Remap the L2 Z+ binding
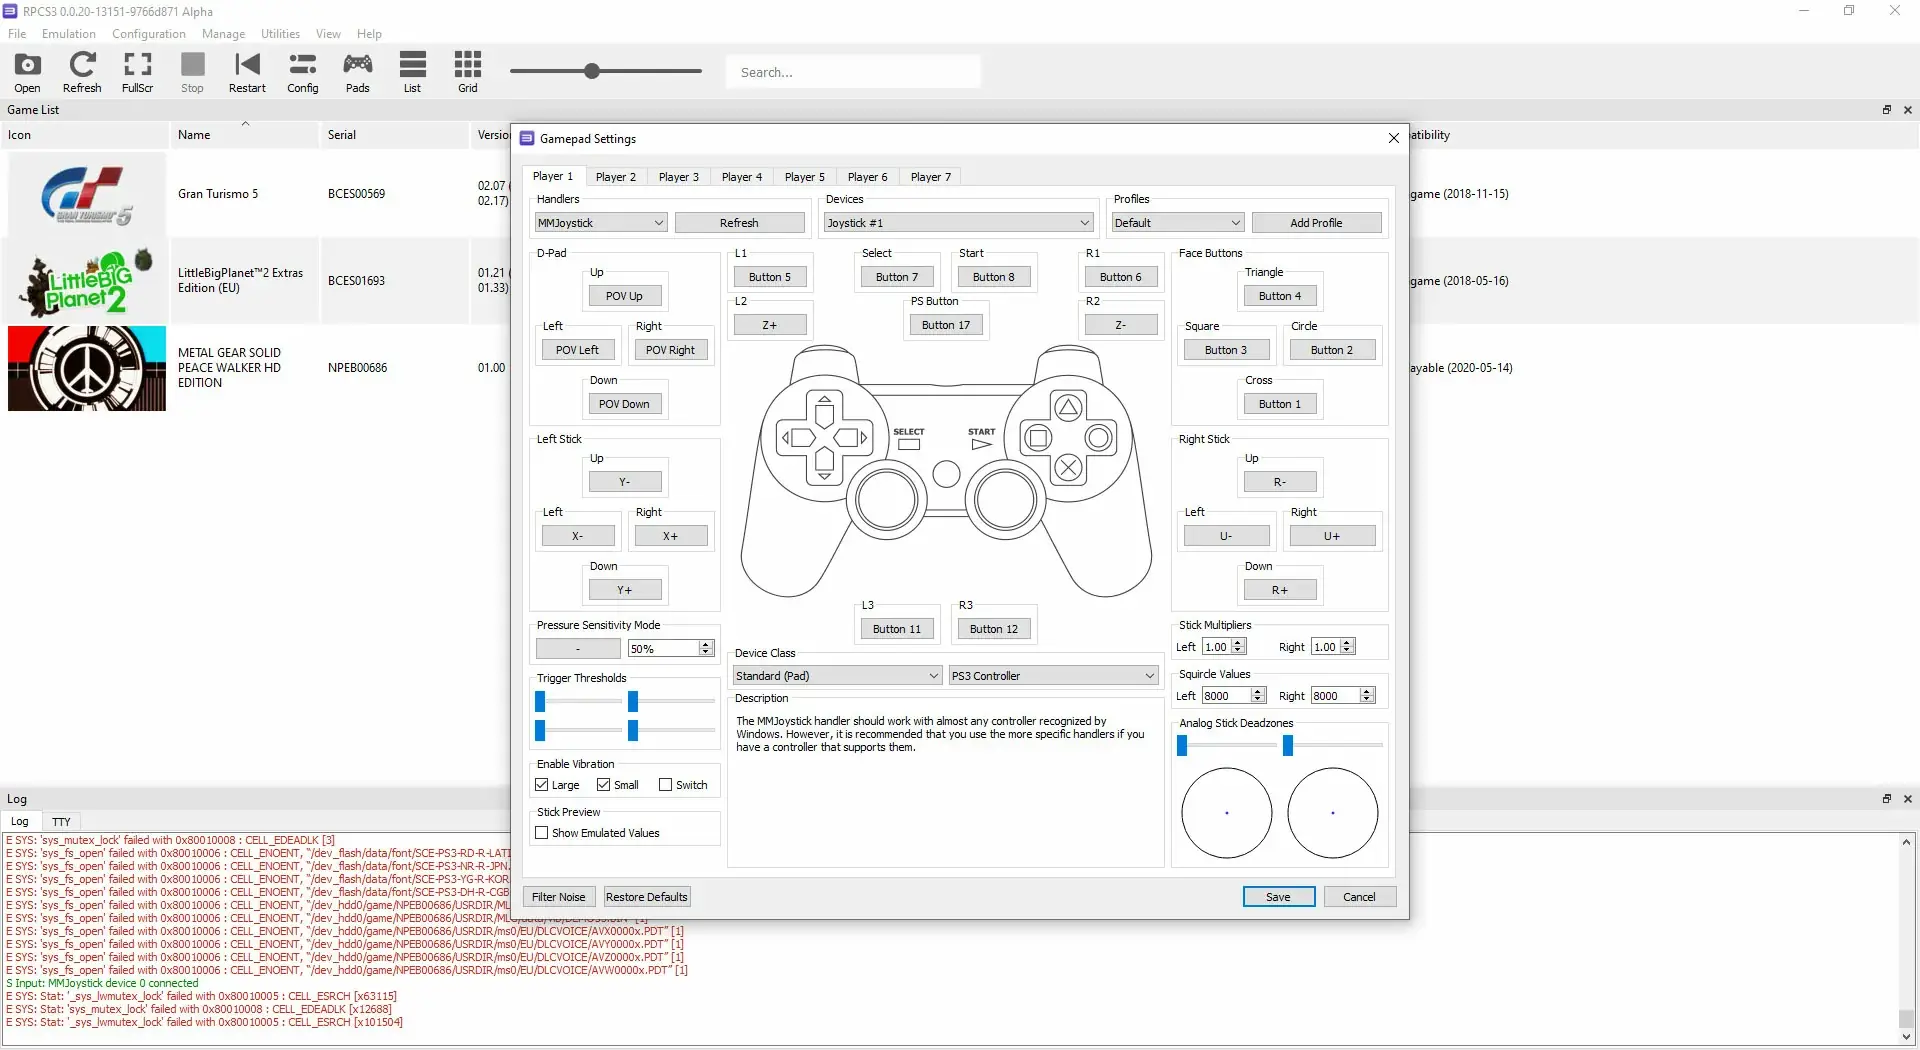1920x1050 pixels. (x=769, y=325)
